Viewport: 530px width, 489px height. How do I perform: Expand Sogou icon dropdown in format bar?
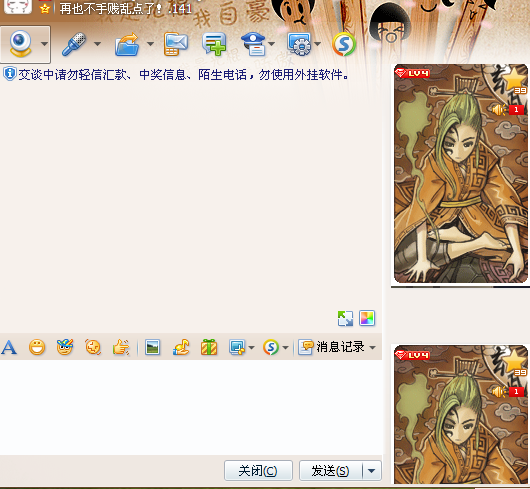(x=285, y=347)
